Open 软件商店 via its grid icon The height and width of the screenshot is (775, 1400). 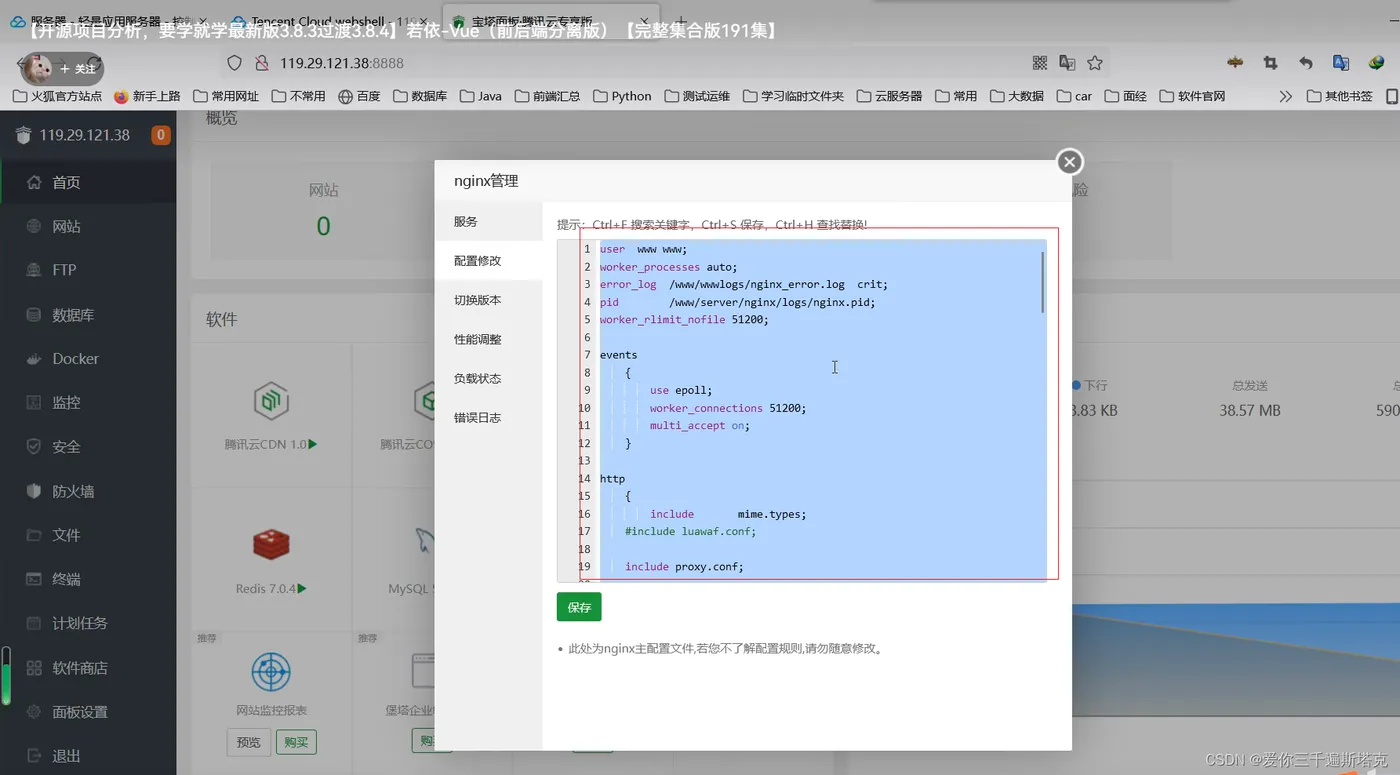34,668
